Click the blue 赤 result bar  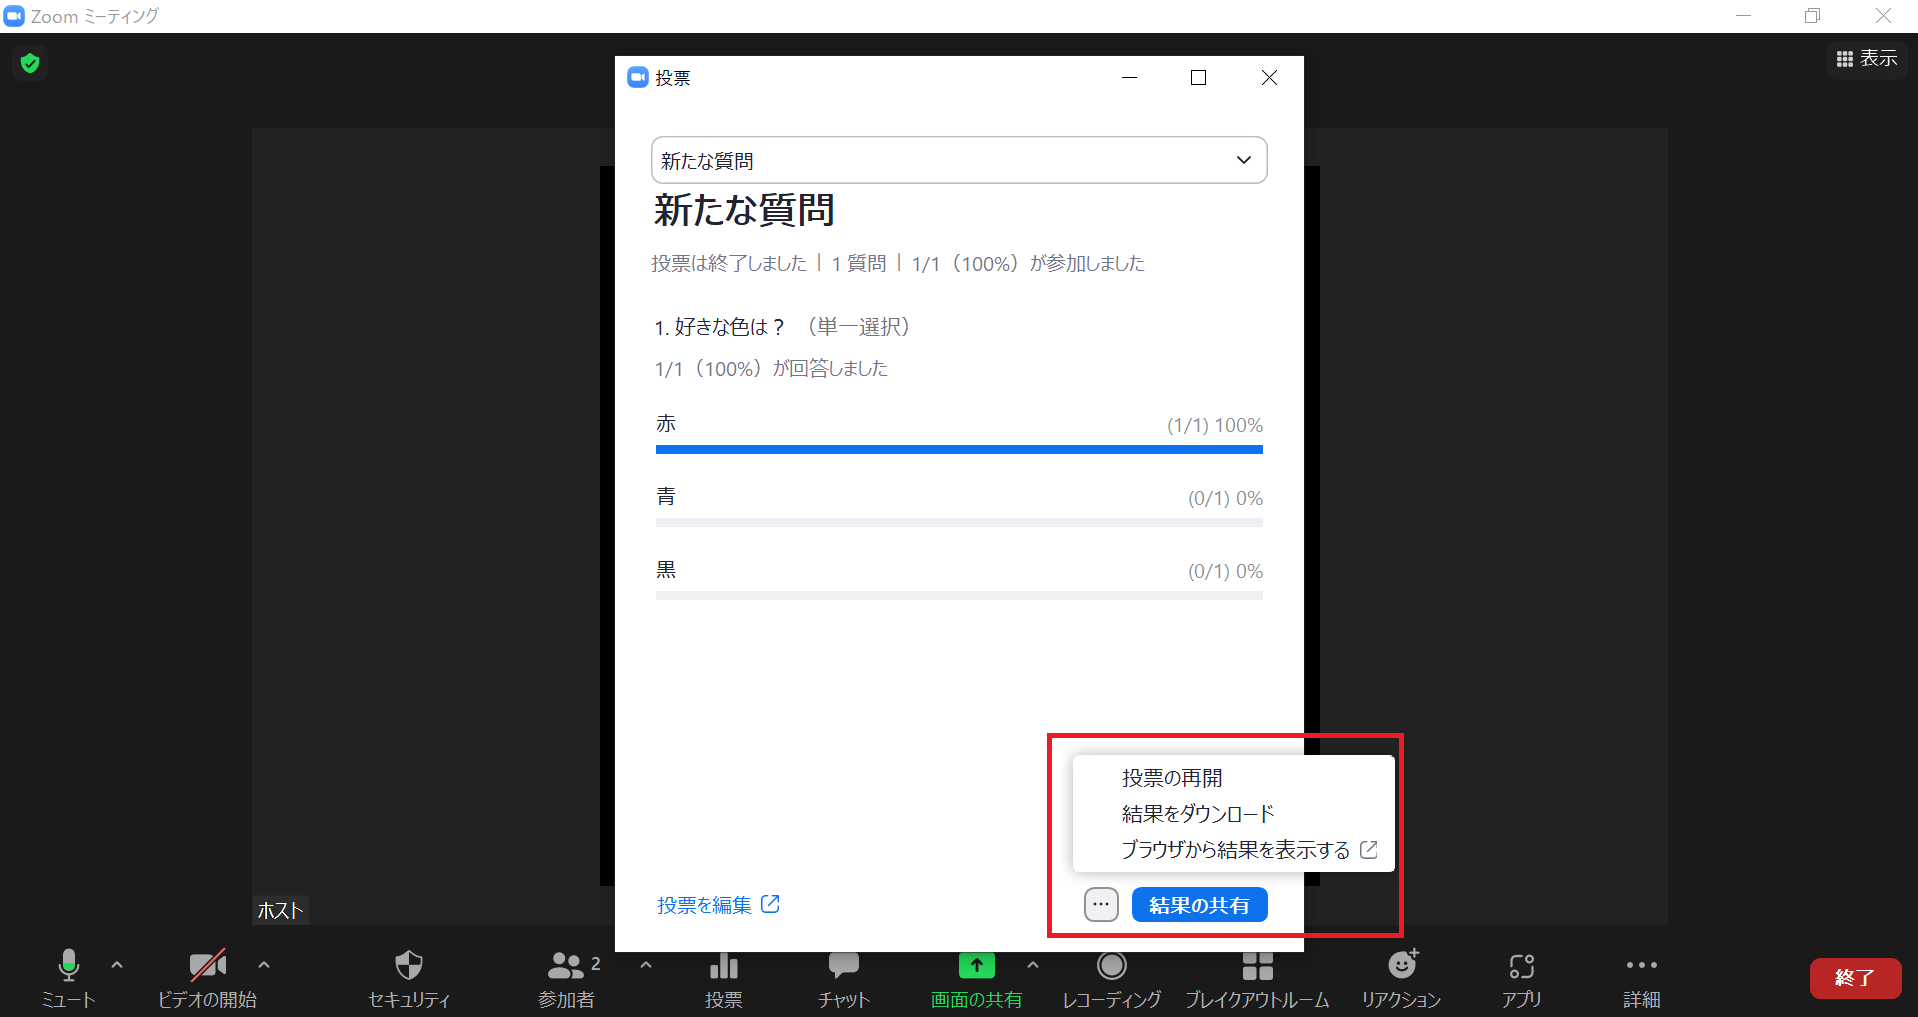[x=958, y=450]
